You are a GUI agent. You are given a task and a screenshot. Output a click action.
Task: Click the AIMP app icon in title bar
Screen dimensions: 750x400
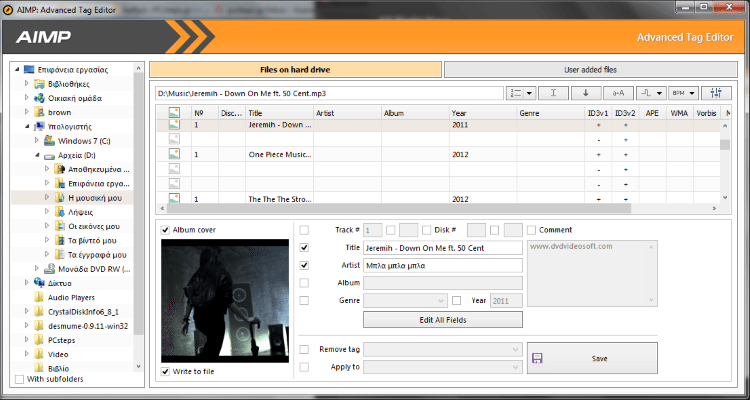point(8,10)
